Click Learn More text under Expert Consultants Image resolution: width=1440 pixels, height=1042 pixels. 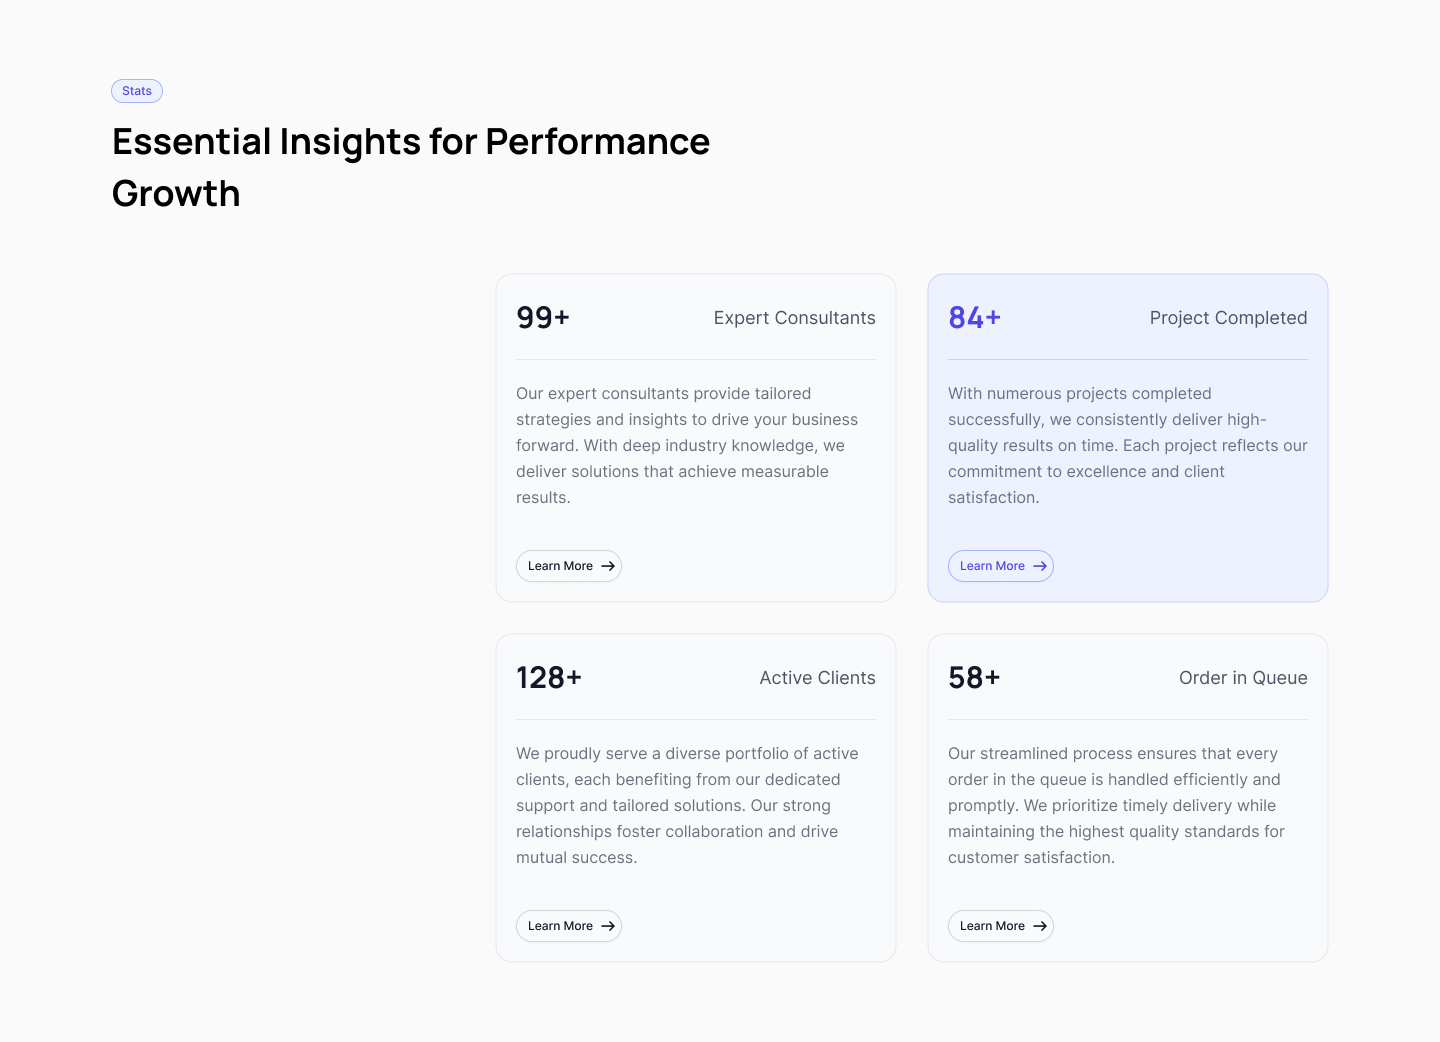pos(560,566)
